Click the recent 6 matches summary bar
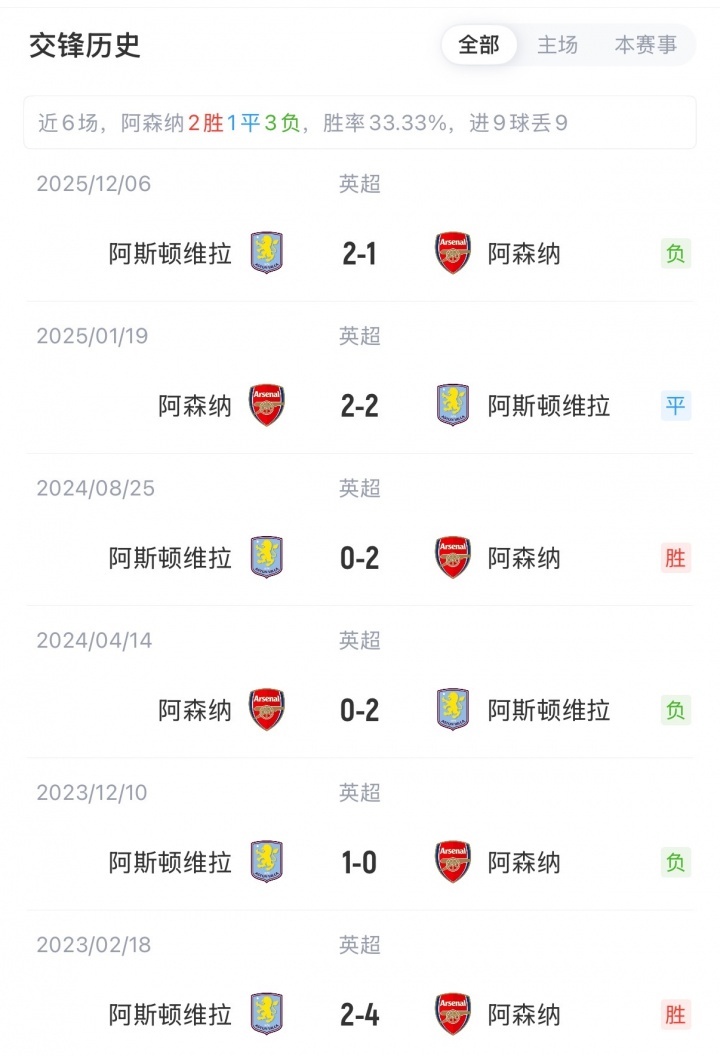Viewport: 720px width, 1056px height. [360, 123]
